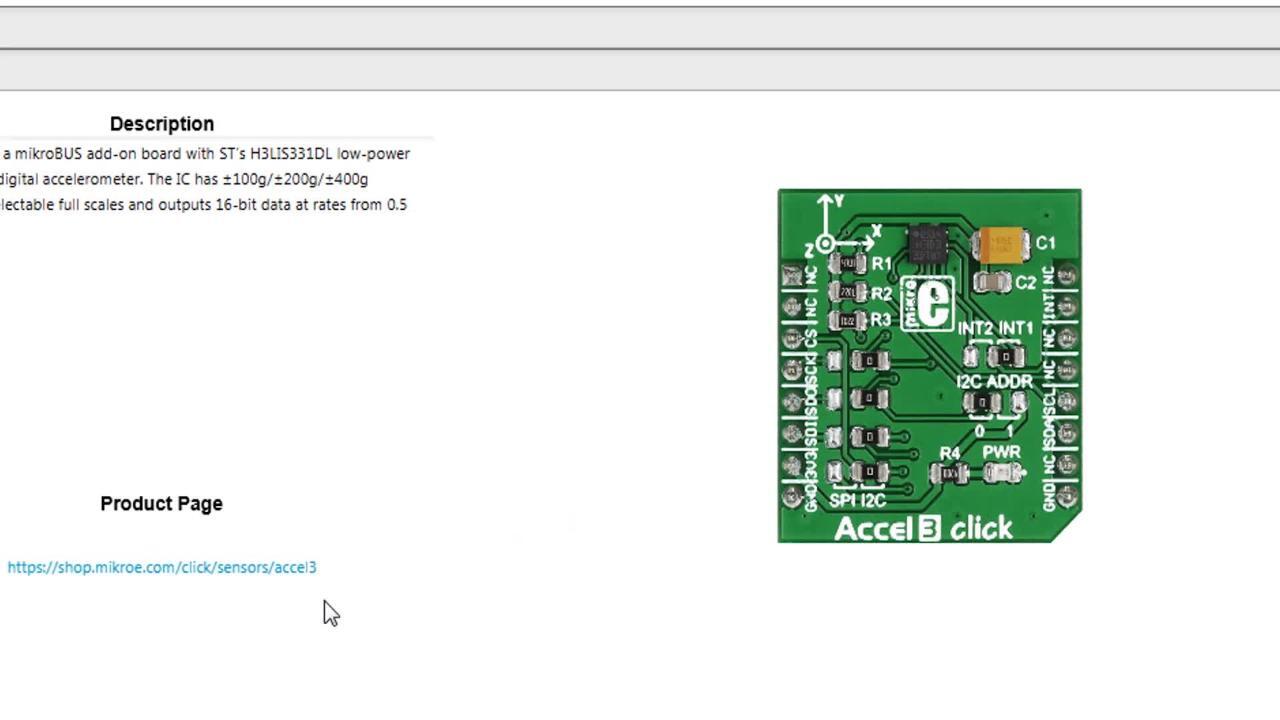Select the Product Page heading
Screen dimensions: 1280x720
tap(161, 504)
